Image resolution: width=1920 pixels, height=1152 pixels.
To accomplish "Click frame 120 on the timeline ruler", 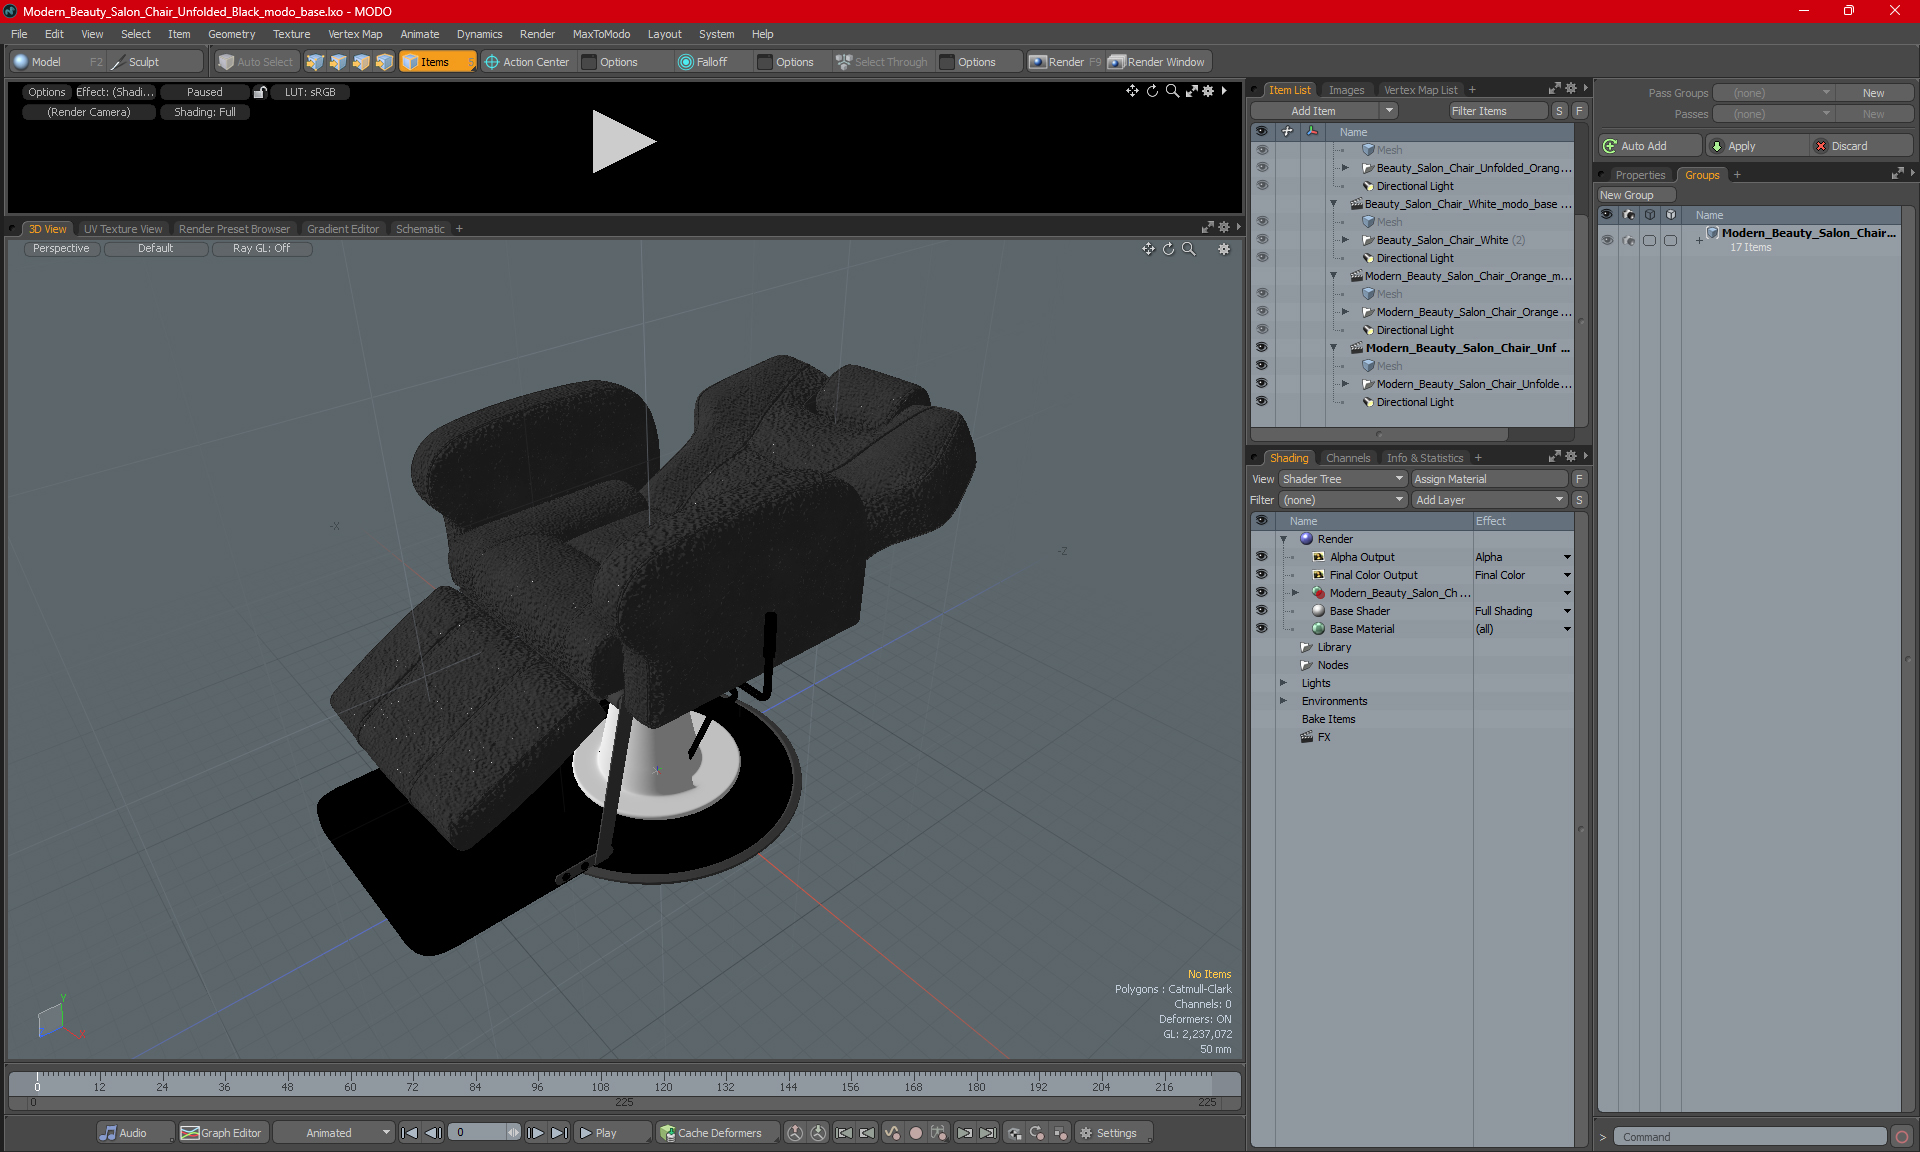I will point(663,1087).
